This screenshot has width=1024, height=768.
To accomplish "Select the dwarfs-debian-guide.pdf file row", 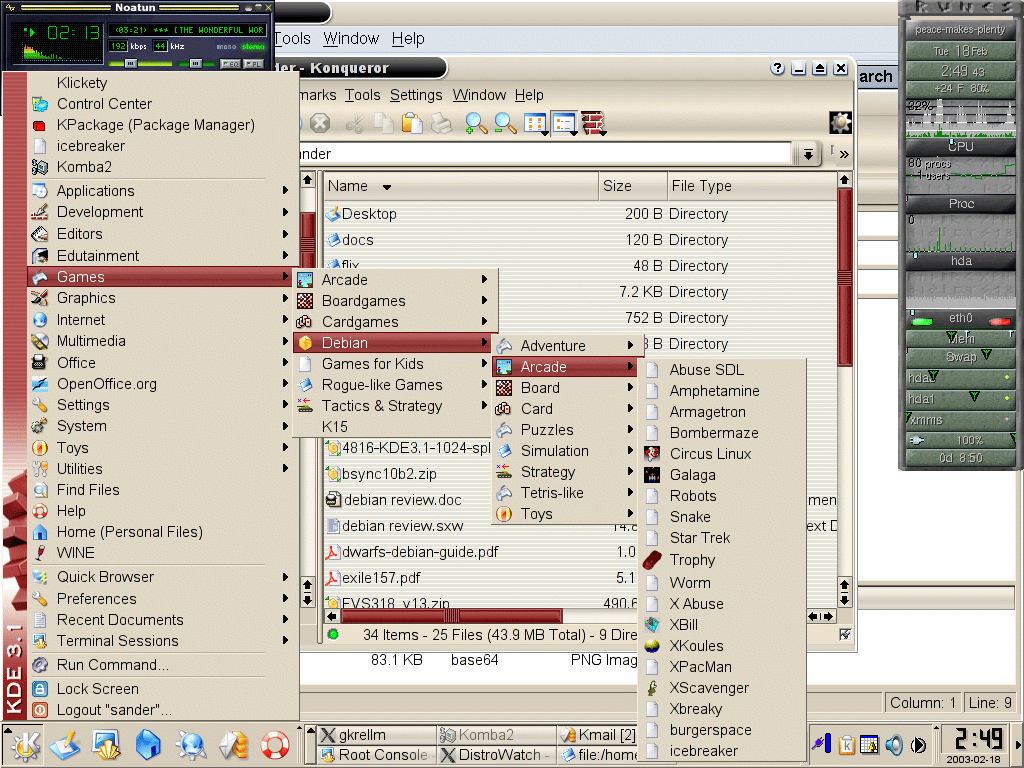I will (x=419, y=552).
